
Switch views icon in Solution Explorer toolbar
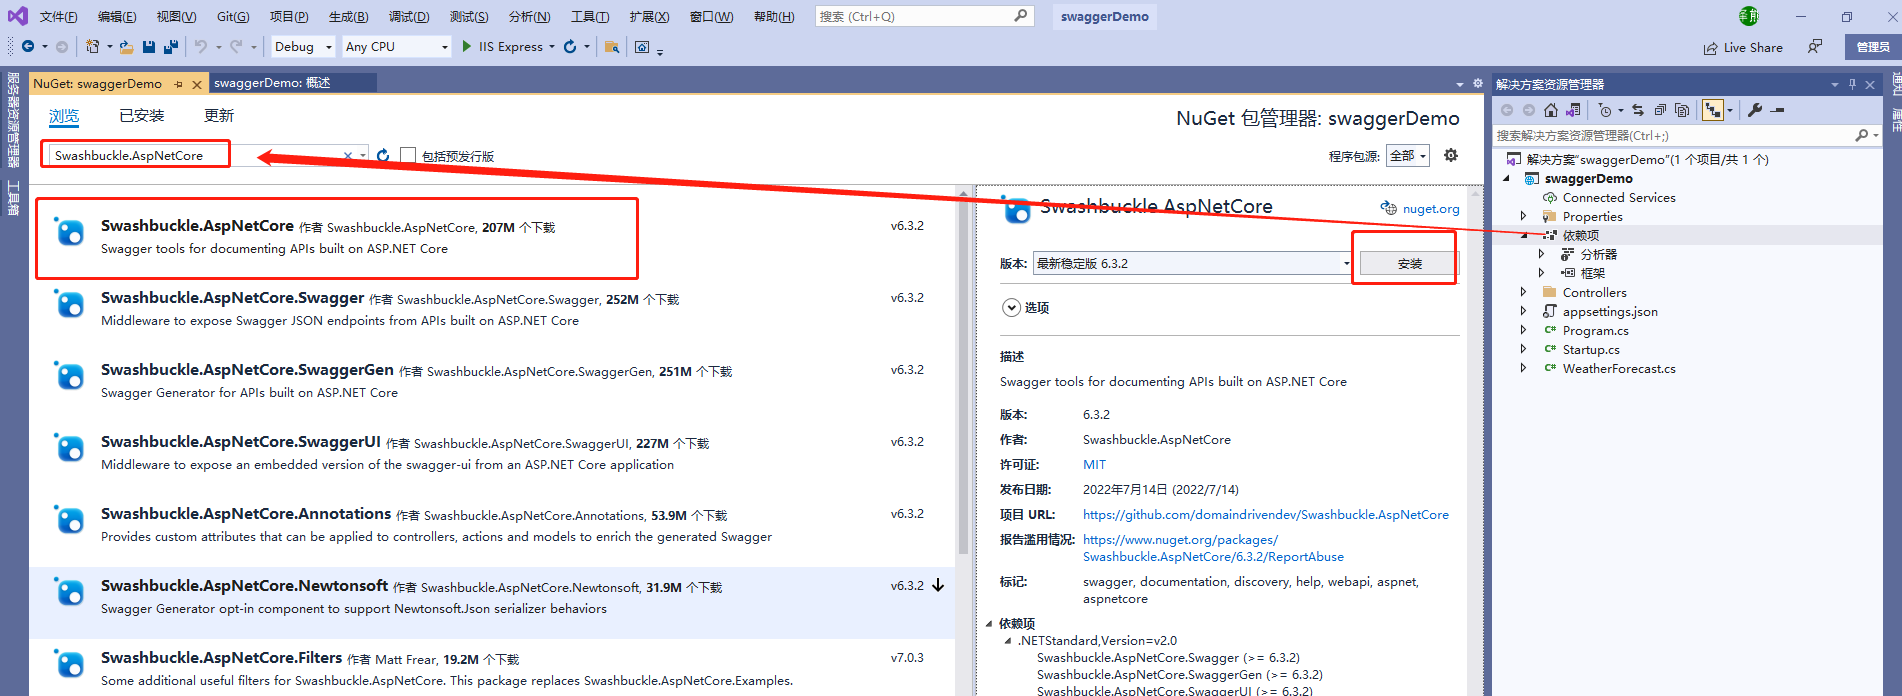[1573, 110]
